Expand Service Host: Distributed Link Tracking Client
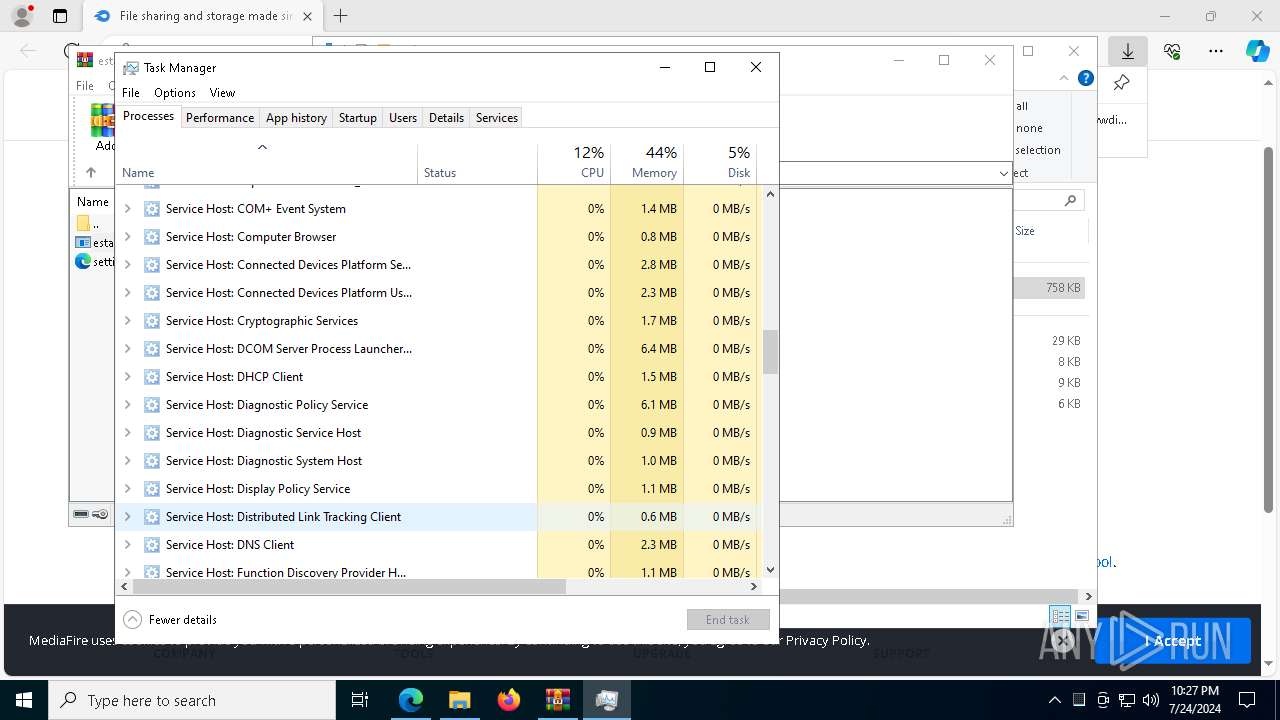Viewport: 1280px width, 720px height. (127, 517)
